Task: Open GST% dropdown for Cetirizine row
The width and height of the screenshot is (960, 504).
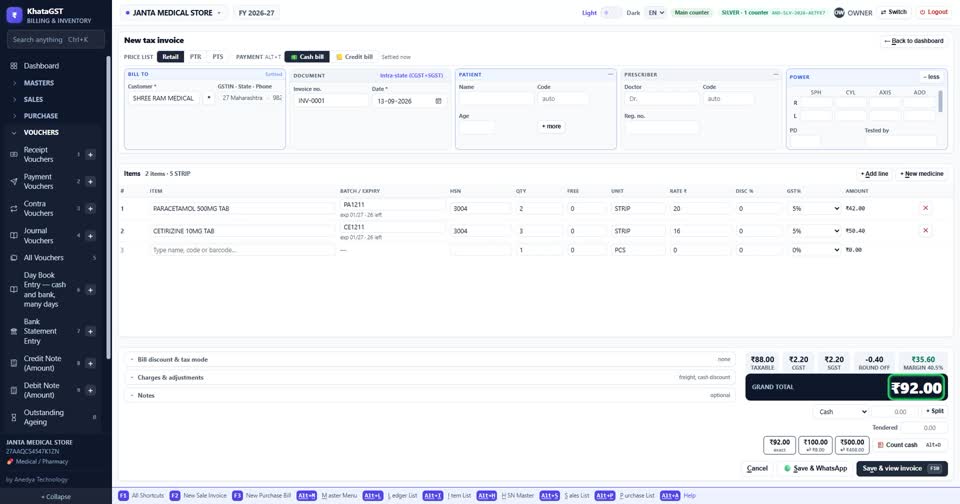Action: click(815, 231)
